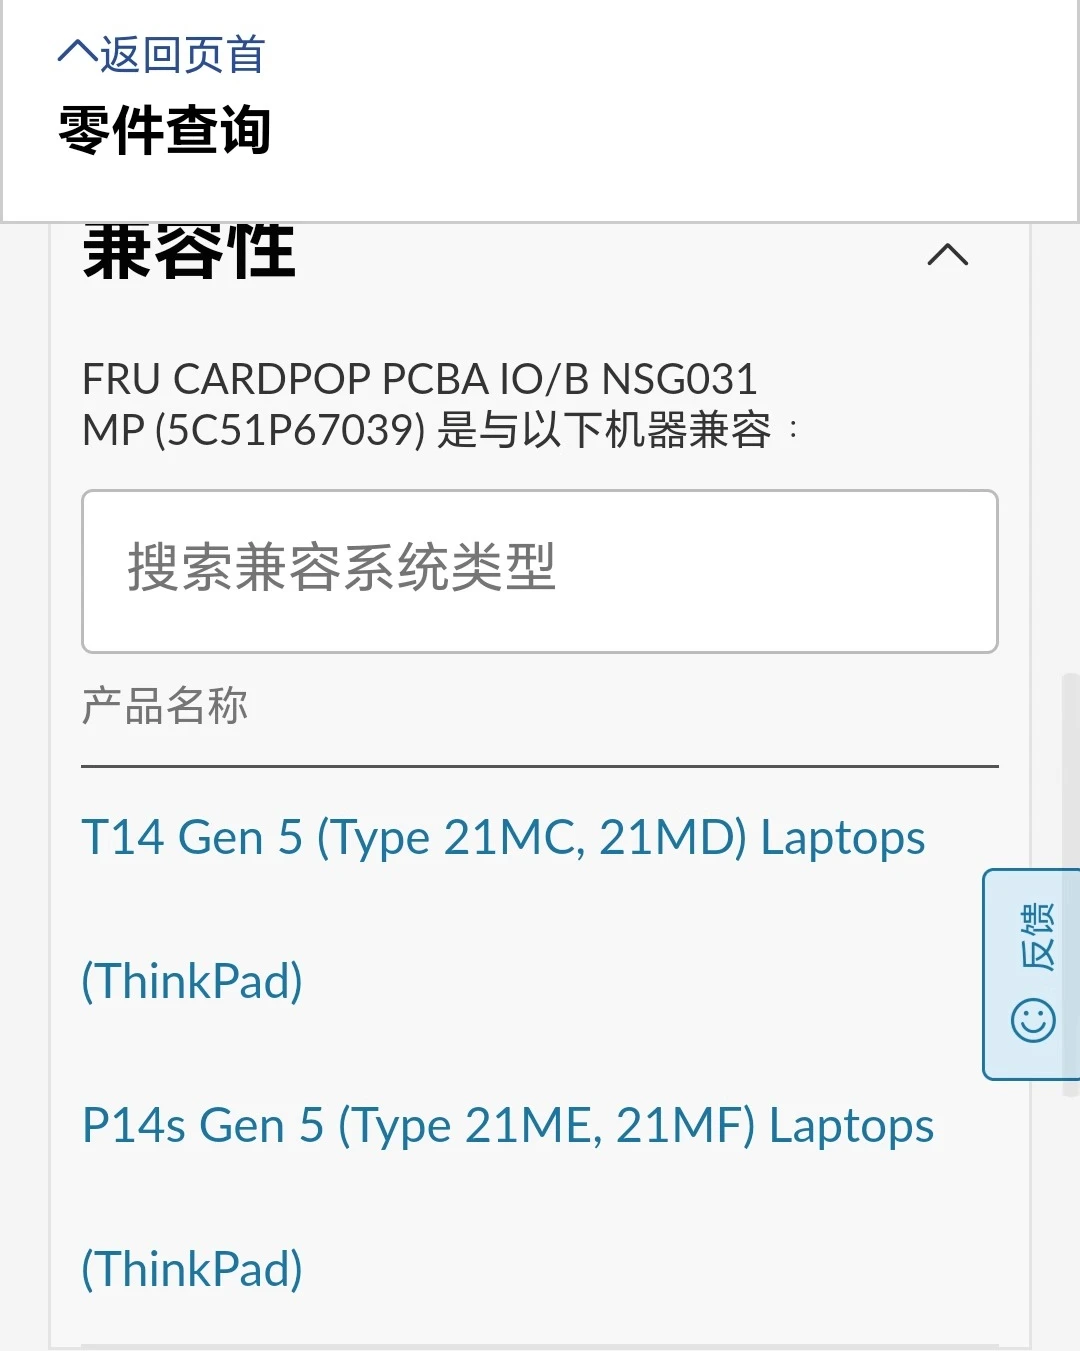
Task: Click the 零件查询 page title
Action: (165, 130)
